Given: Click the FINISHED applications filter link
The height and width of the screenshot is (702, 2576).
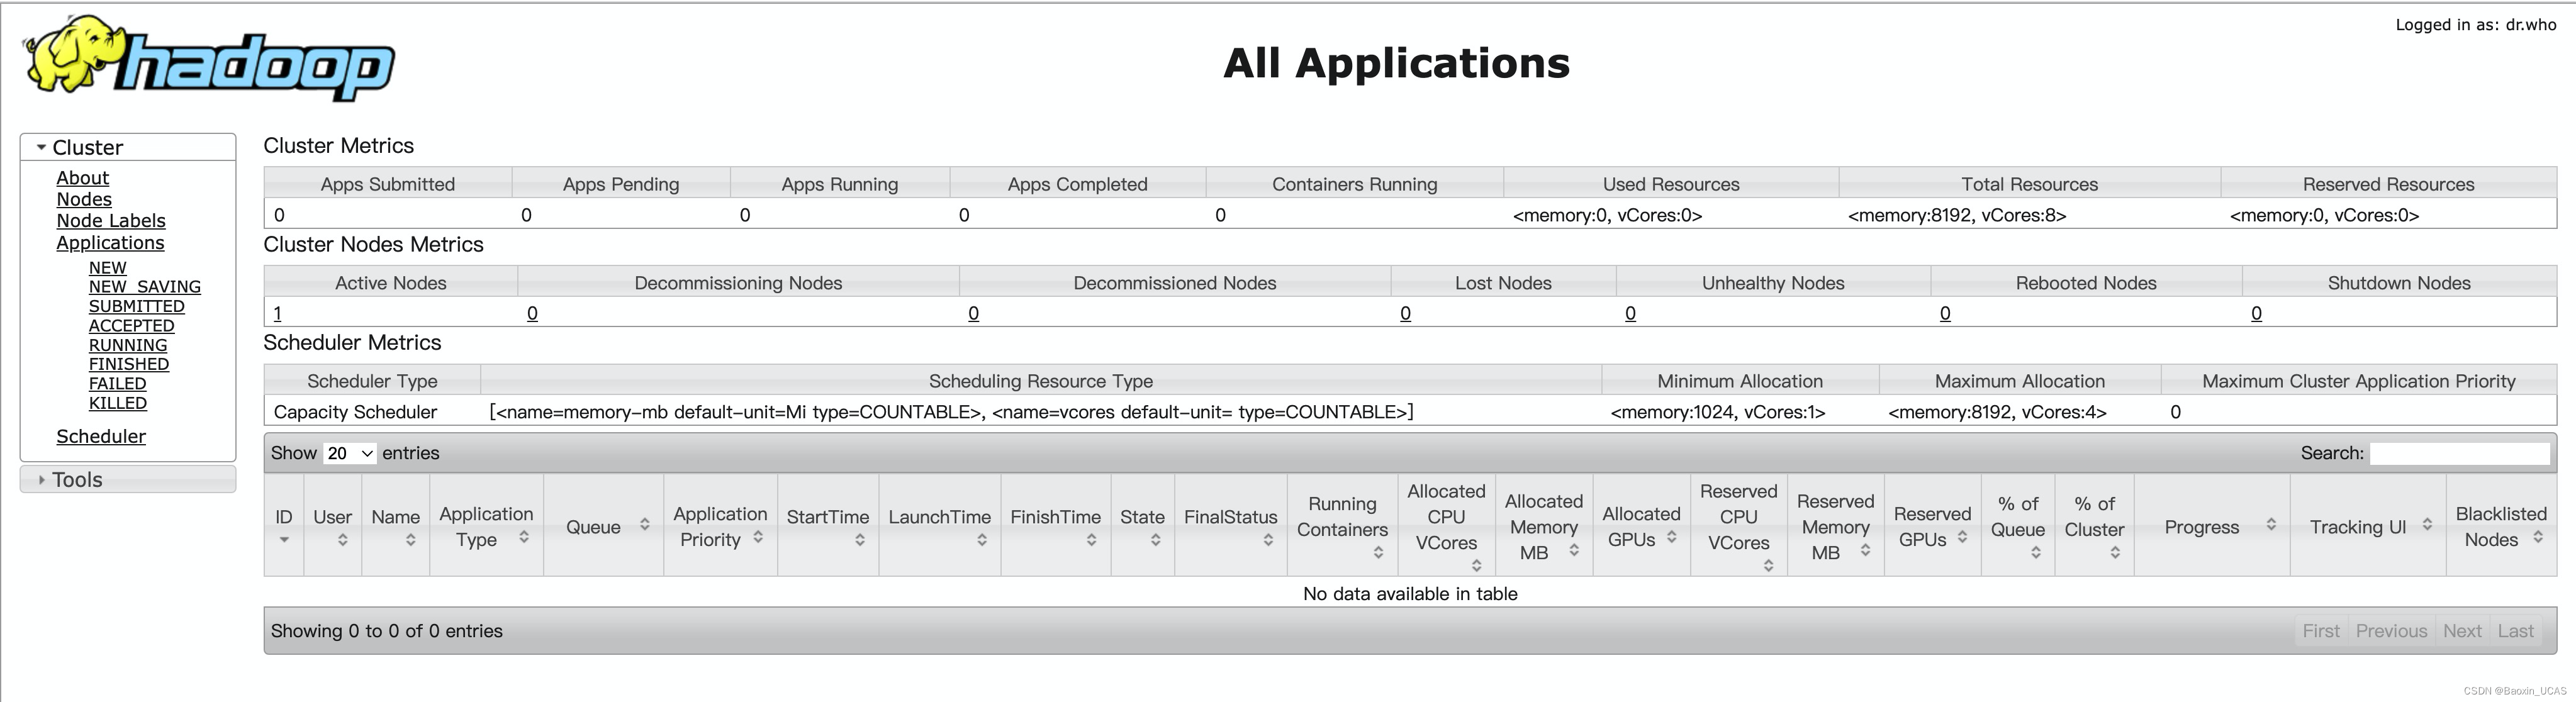Looking at the screenshot, I should coord(129,365).
